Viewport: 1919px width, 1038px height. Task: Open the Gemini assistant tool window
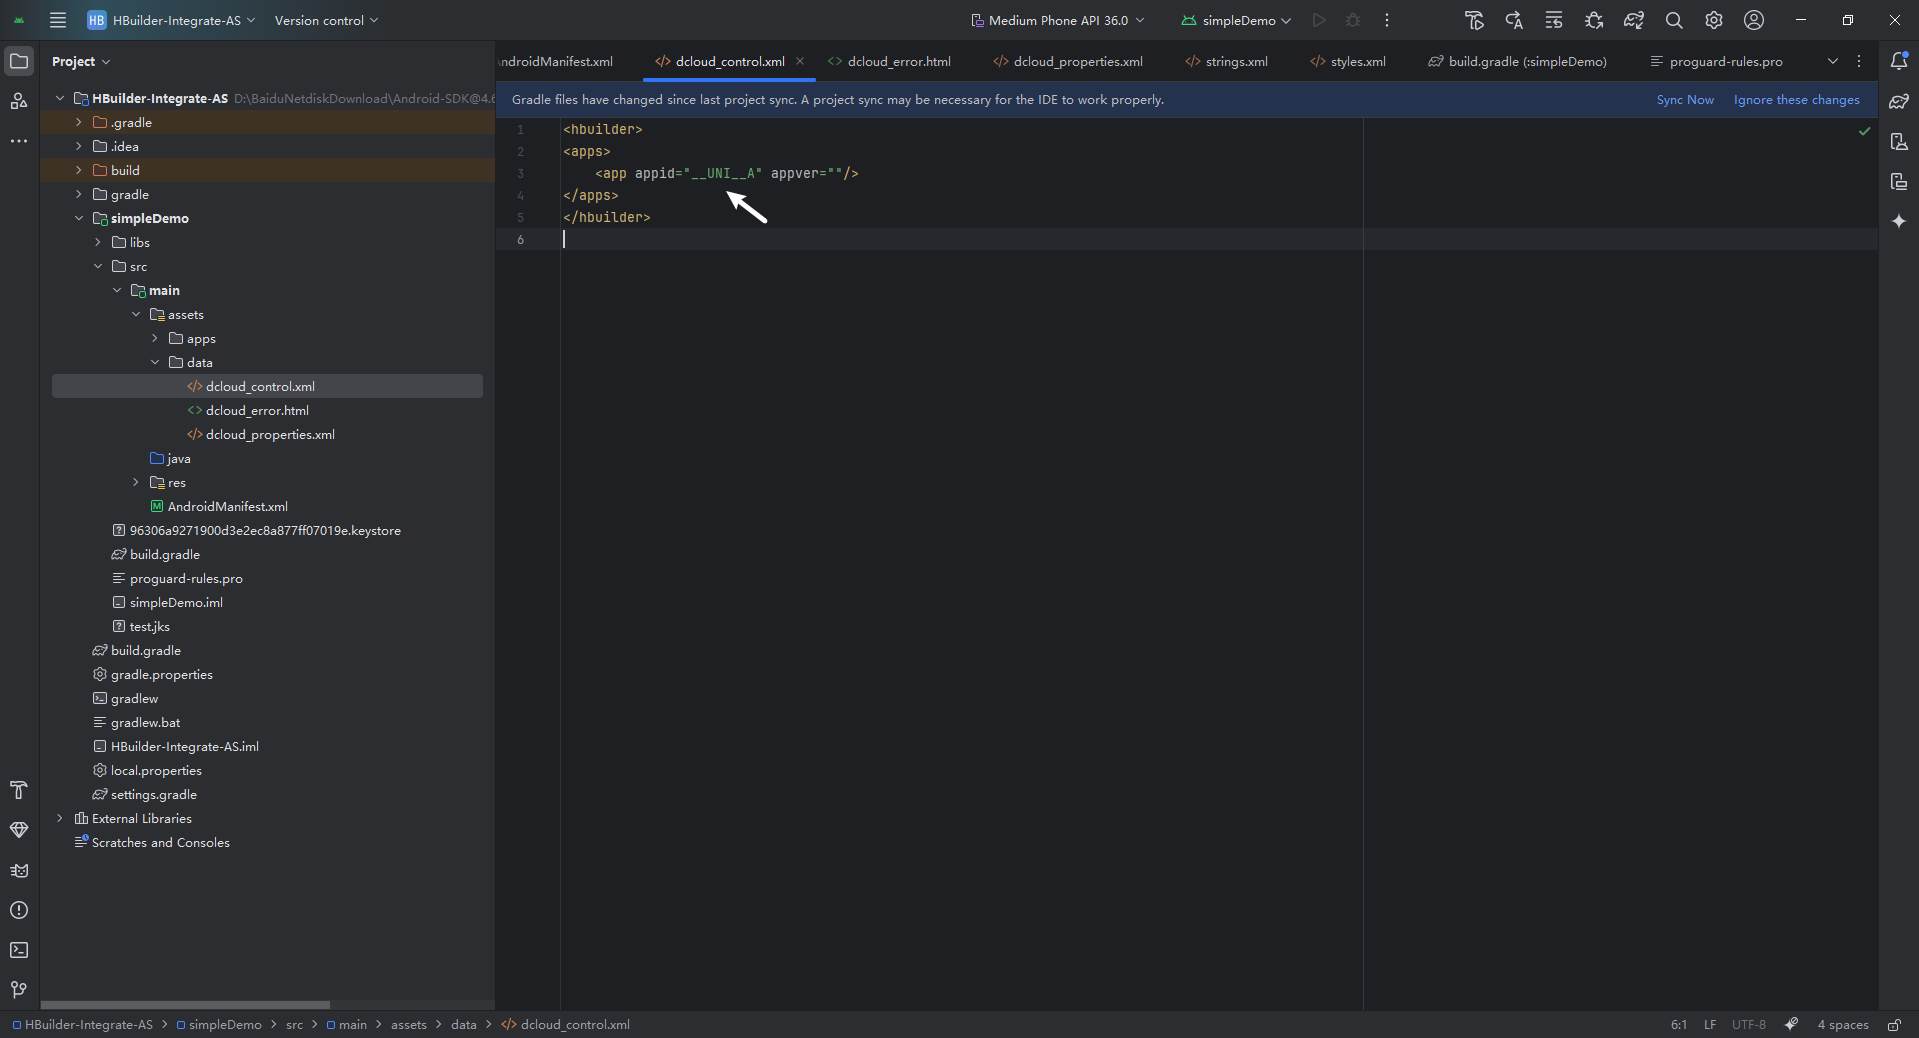pos(1898,221)
